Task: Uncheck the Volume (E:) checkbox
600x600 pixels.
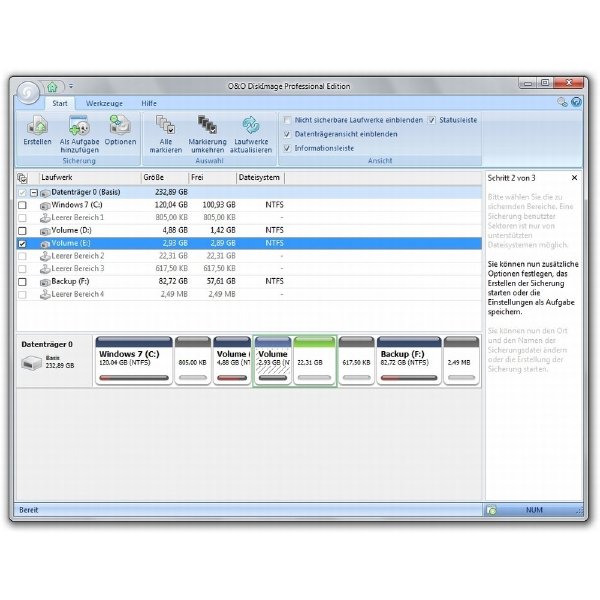Action: coord(22,244)
